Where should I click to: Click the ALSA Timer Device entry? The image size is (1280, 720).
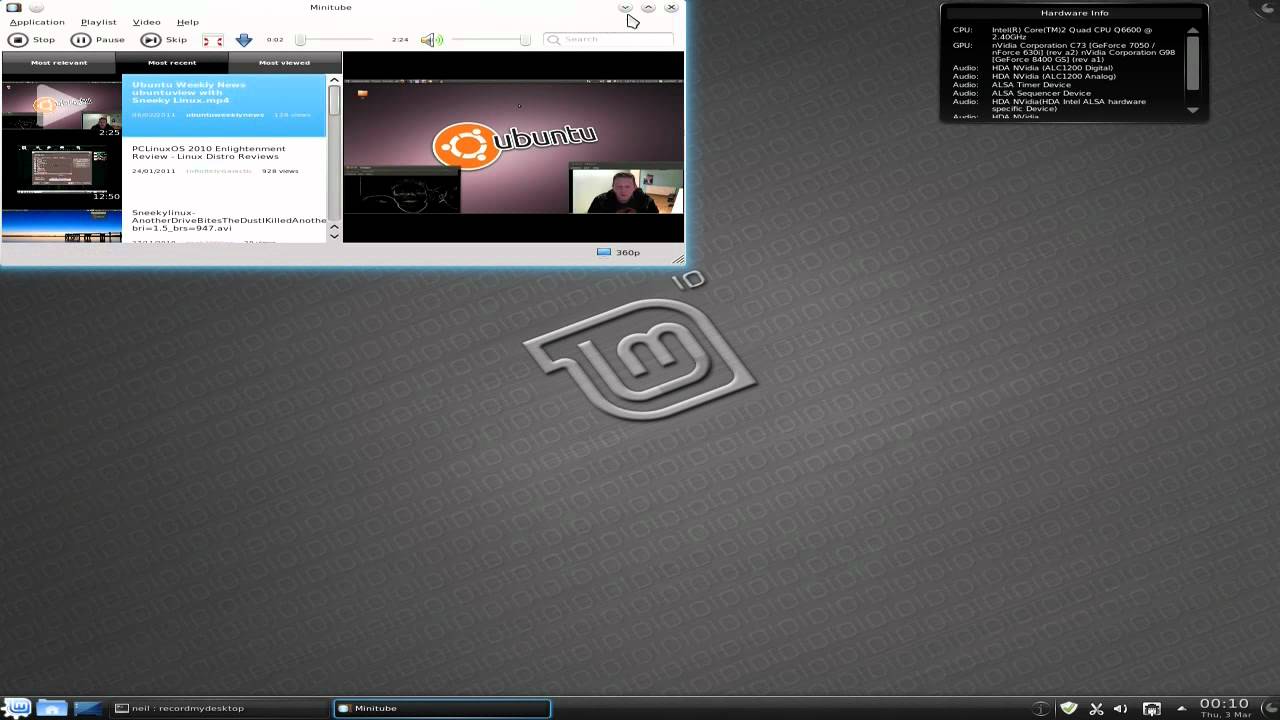[x=1031, y=85]
